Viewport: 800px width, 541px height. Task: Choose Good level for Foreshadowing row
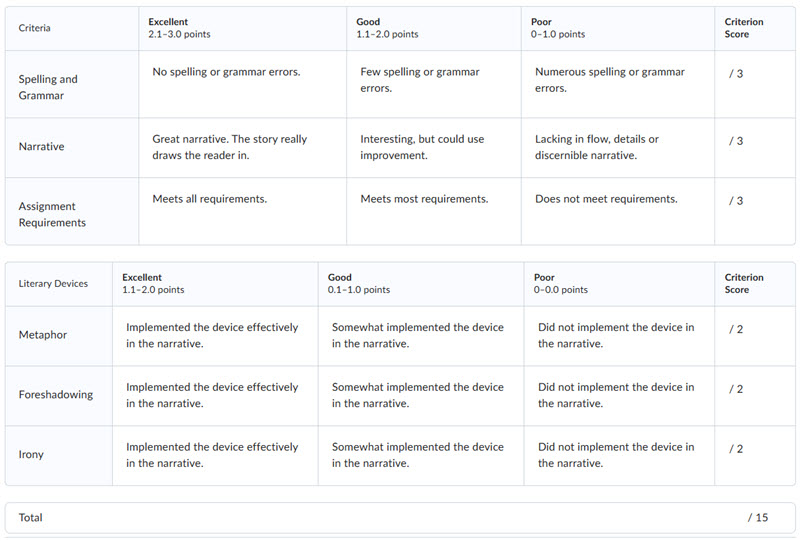tap(420, 396)
